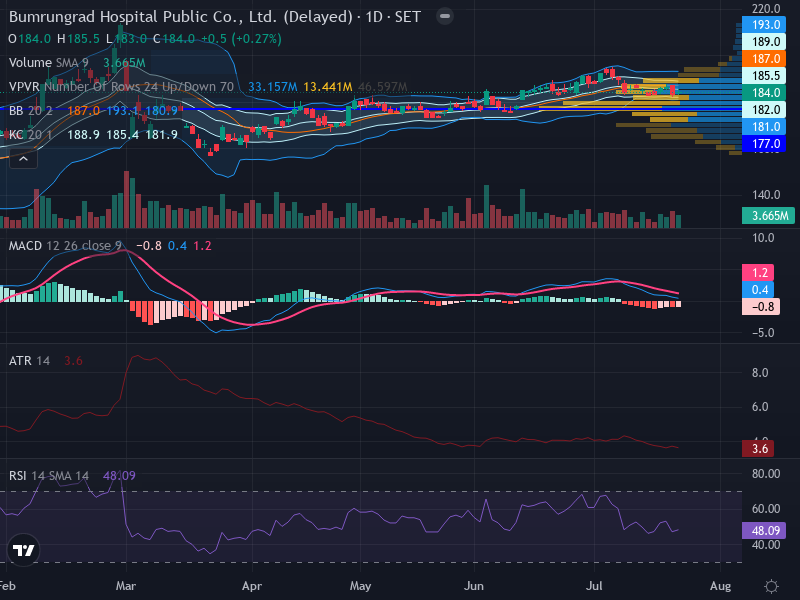Click the May label on time axis
This screenshot has width=800, height=600.
click(360, 586)
